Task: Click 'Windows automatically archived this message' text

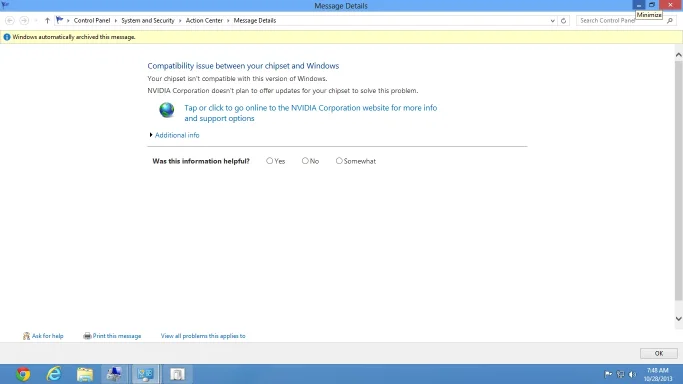Action: tap(74, 37)
